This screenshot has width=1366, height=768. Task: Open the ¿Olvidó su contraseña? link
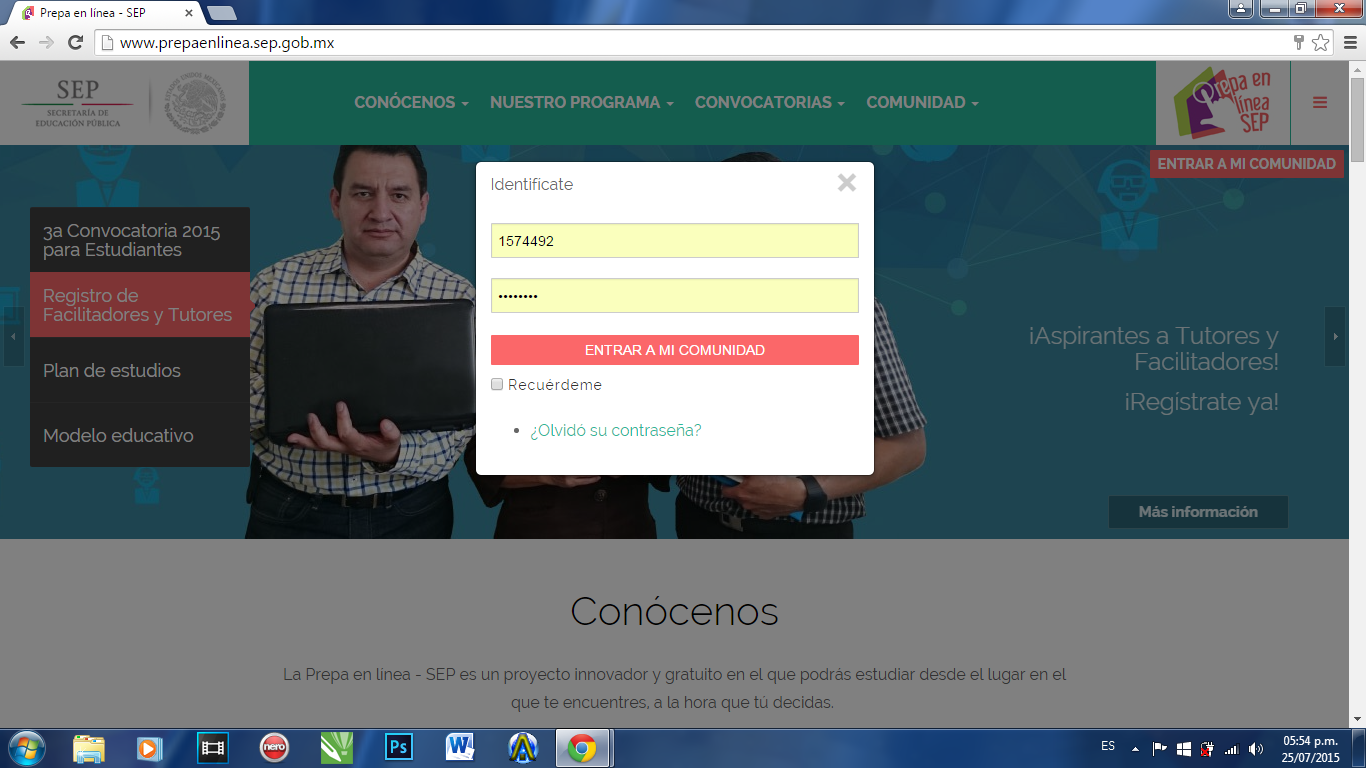pos(616,430)
